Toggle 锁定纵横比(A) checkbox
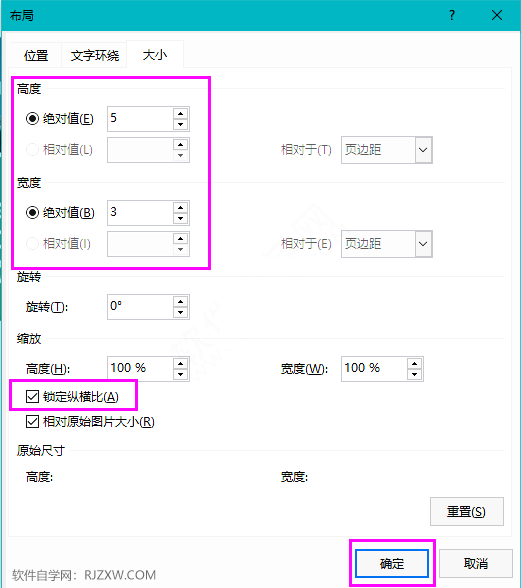Viewport: 521px width, 588px height. tap(32, 396)
